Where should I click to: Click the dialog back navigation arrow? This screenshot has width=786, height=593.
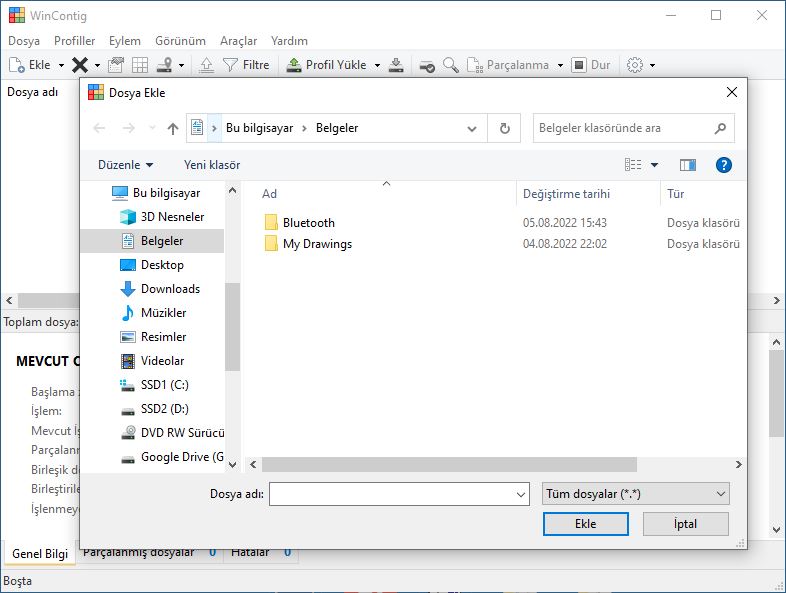[x=99, y=128]
